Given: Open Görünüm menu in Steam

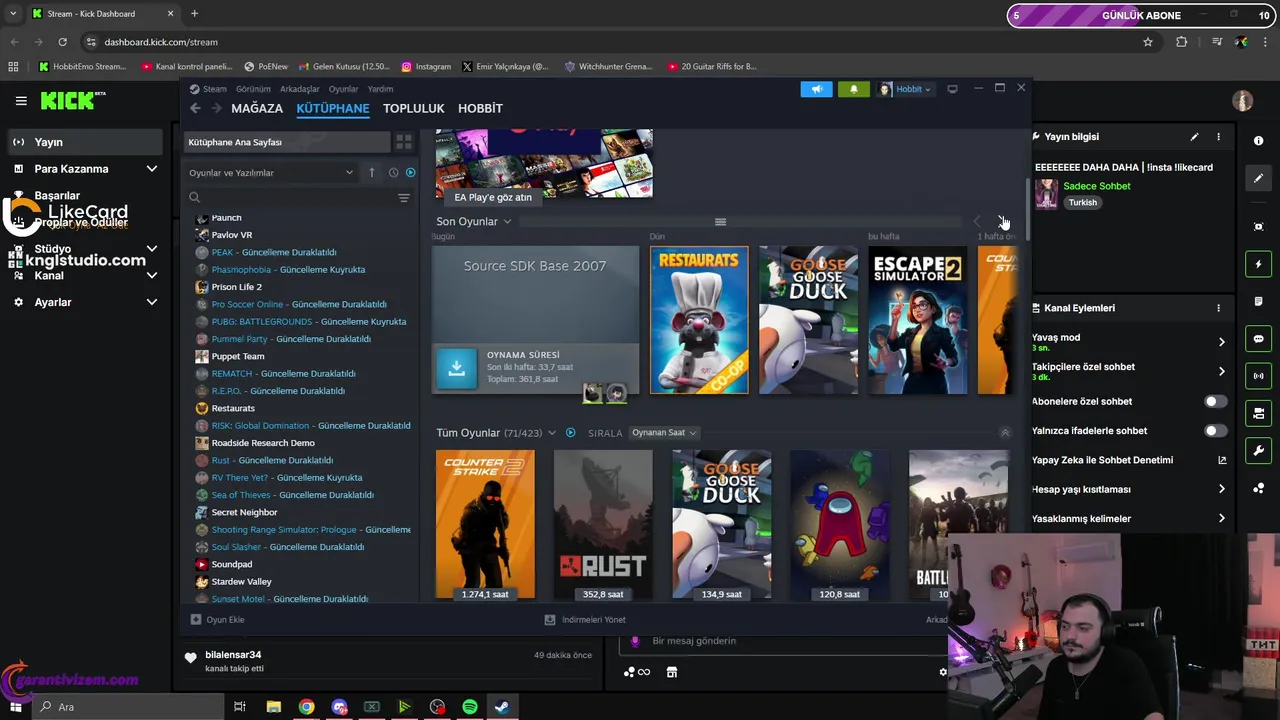Looking at the screenshot, I should click(253, 89).
